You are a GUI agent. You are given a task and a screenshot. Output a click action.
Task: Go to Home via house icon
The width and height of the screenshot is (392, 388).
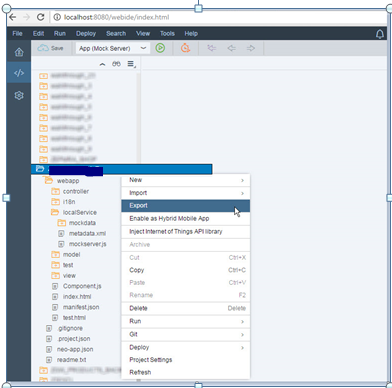click(x=19, y=52)
